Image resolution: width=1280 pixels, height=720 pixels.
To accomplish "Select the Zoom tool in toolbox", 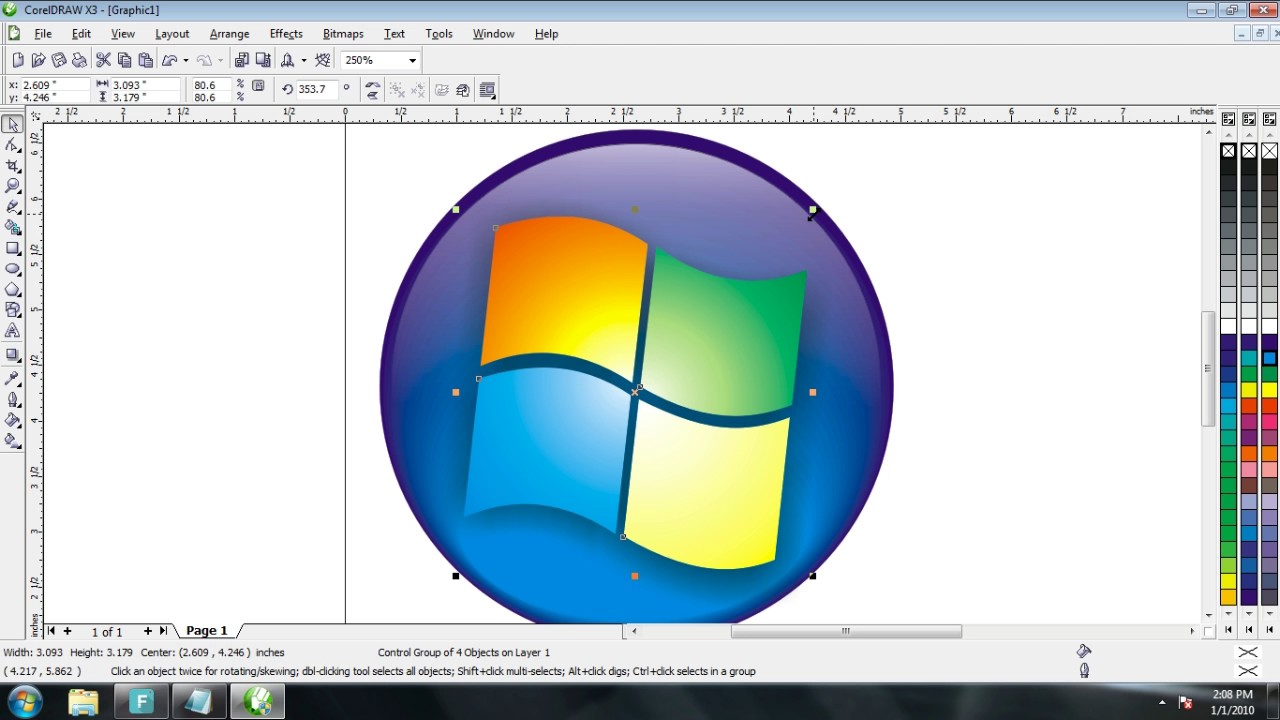I will pyautogui.click(x=12, y=186).
